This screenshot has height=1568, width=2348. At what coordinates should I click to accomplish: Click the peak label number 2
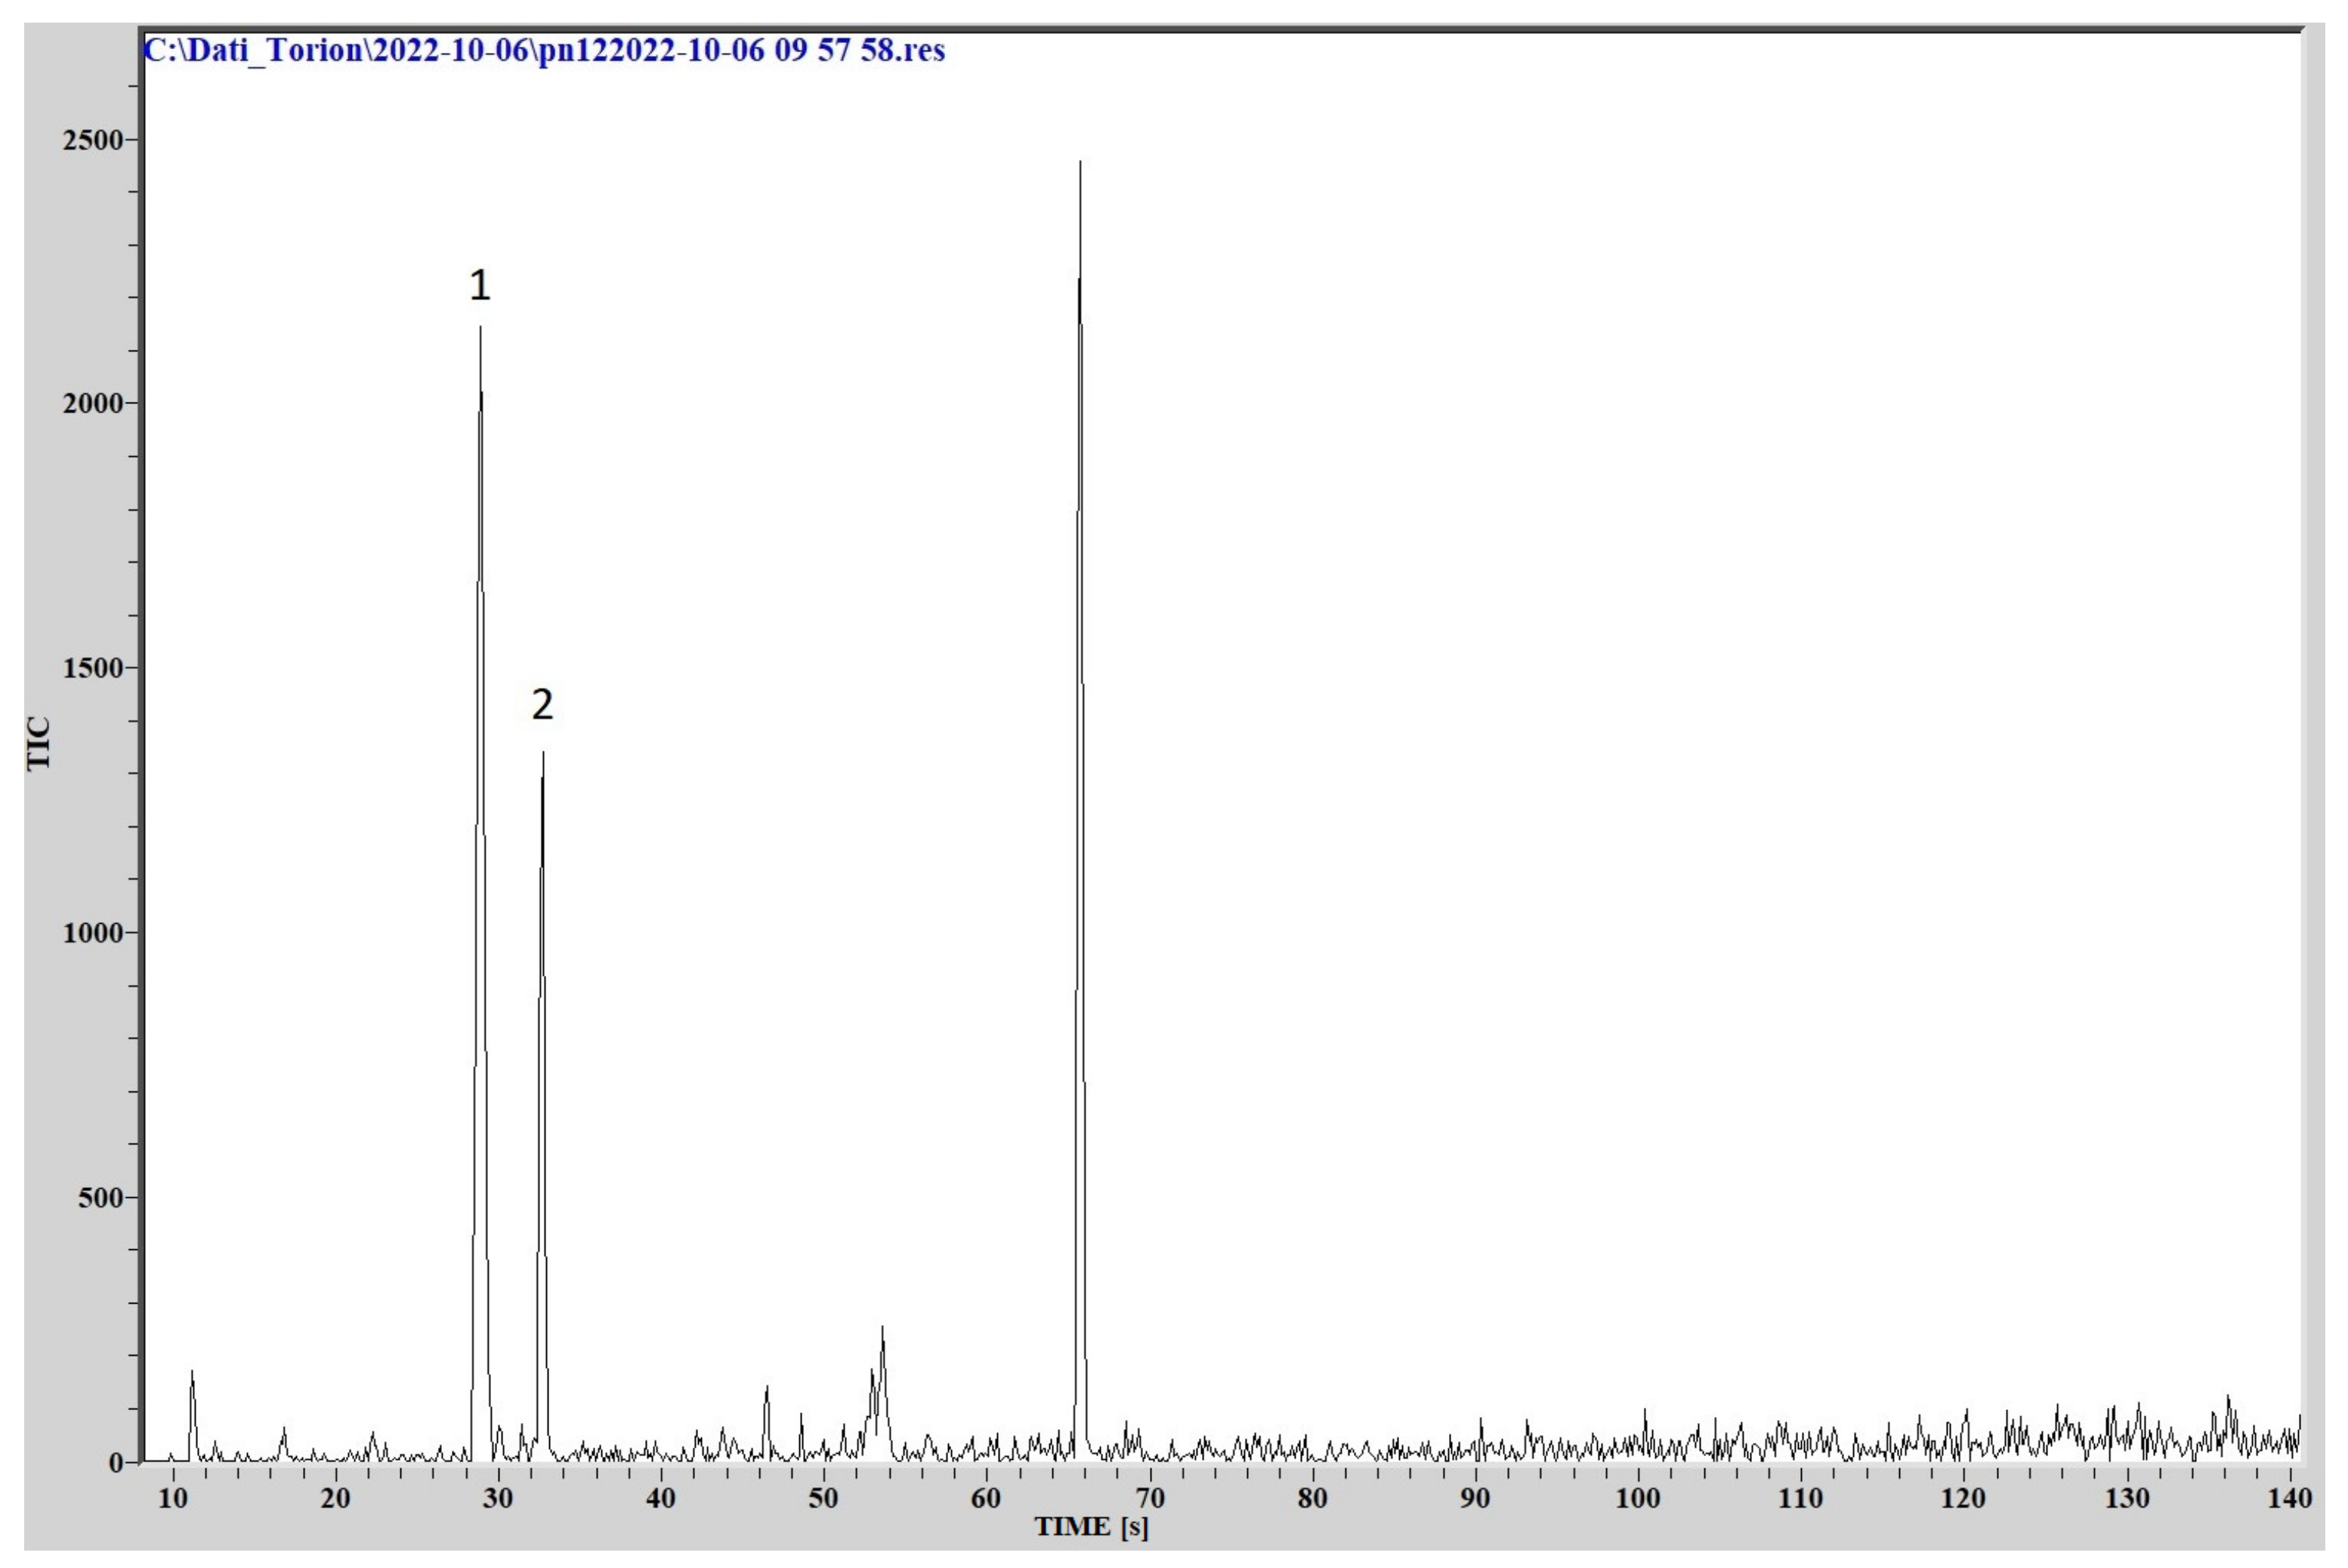point(542,705)
